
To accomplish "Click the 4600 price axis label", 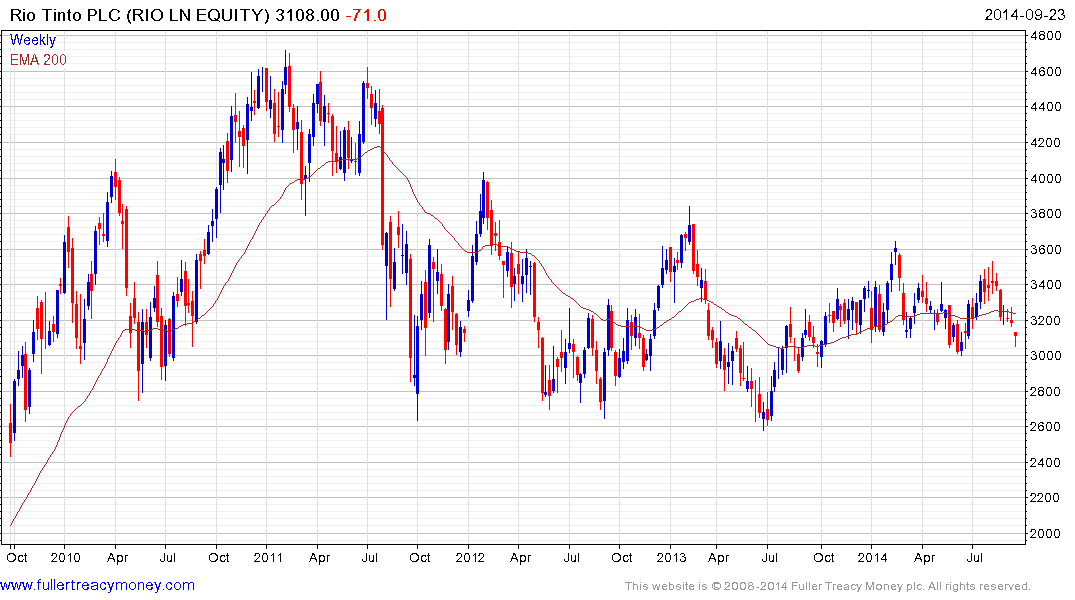I will click(1046, 71).
